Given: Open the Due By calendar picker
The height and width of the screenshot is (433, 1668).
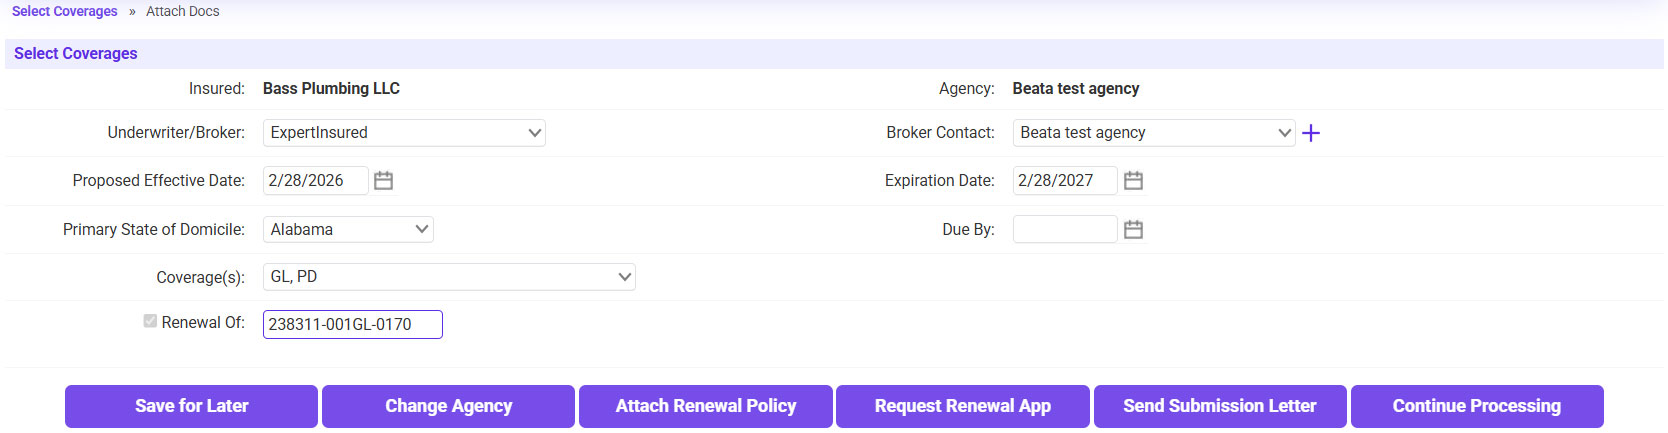Looking at the screenshot, I should 1133,230.
